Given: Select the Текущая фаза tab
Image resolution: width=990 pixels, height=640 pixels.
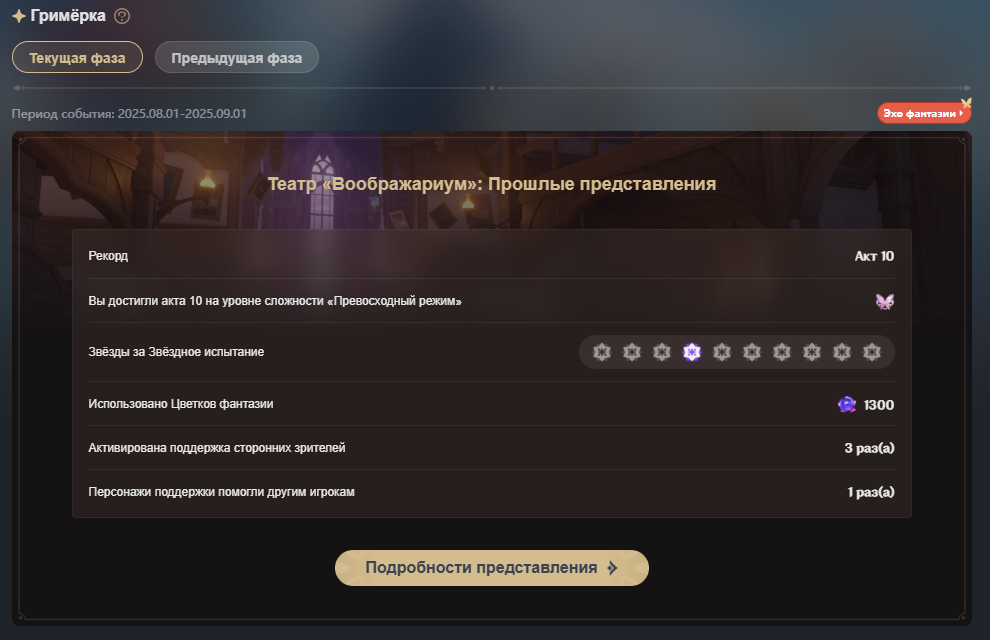Looking at the screenshot, I should pos(77,57).
